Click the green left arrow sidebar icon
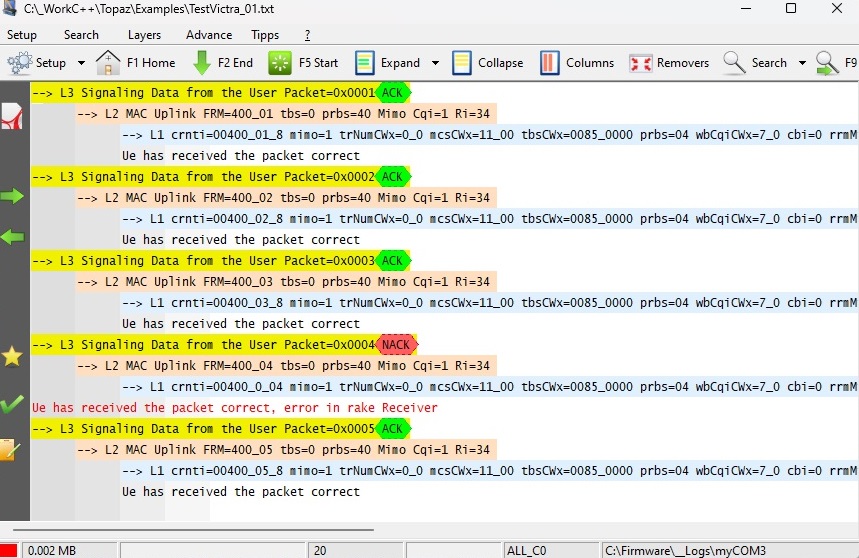 pyautogui.click(x=12, y=237)
